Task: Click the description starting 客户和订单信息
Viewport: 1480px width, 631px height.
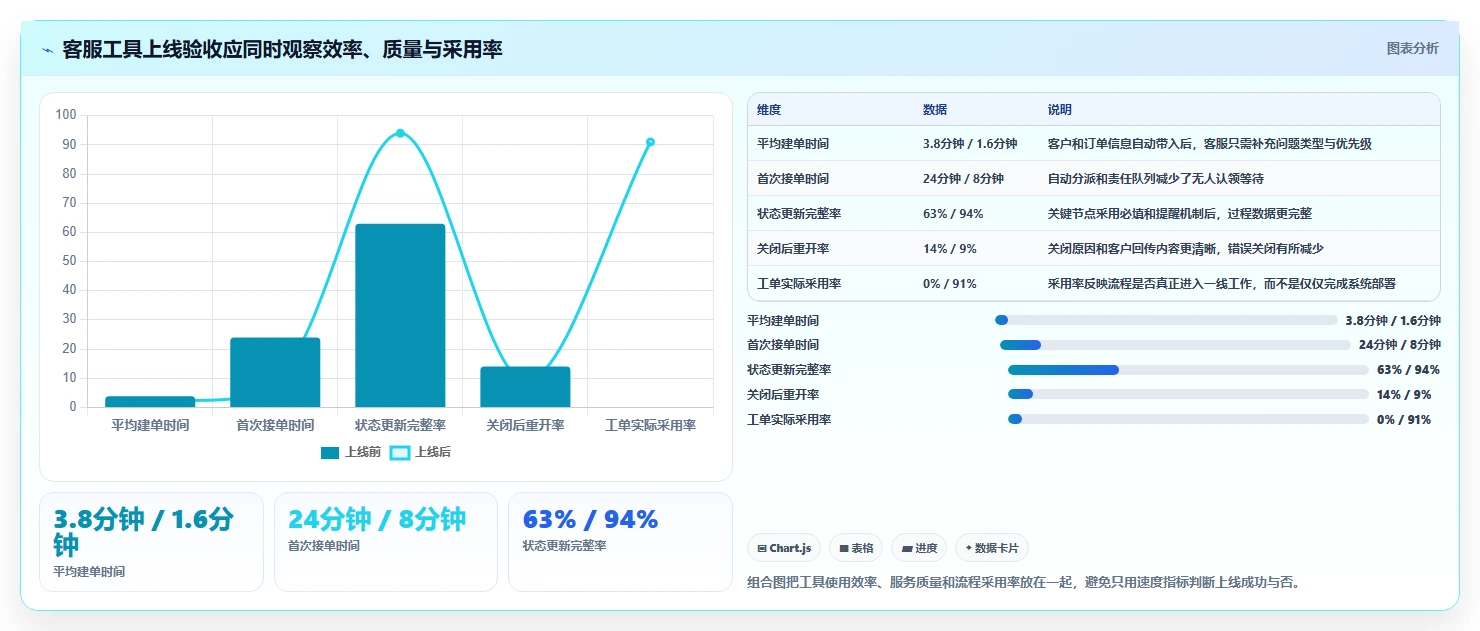Action: point(1210,144)
